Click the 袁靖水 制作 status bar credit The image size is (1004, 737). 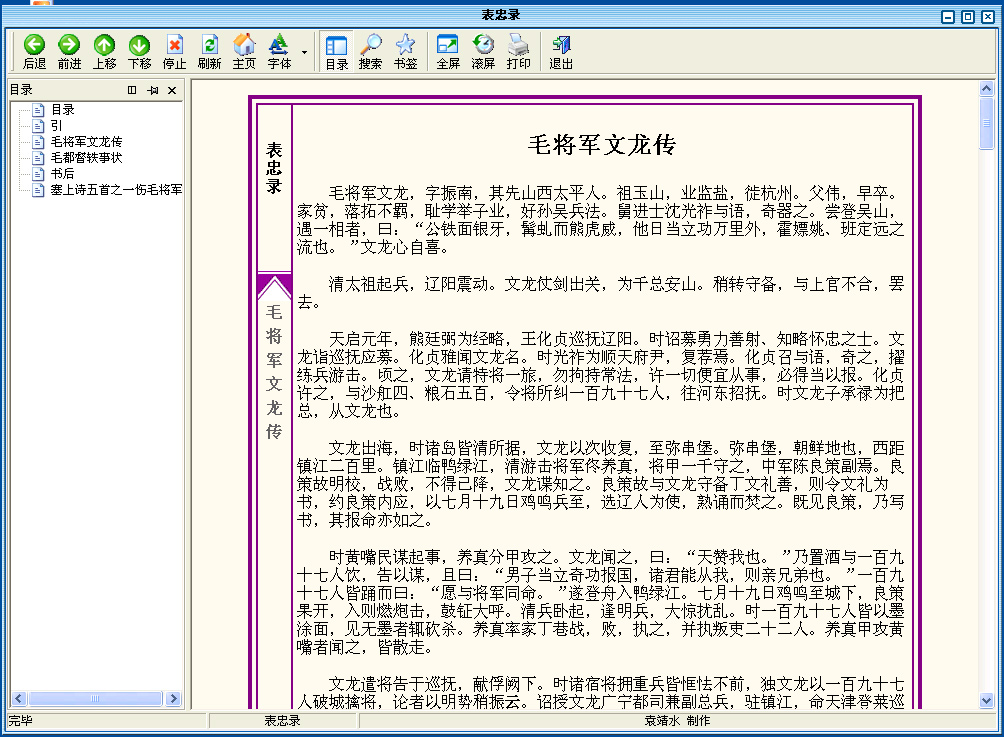point(677,720)
